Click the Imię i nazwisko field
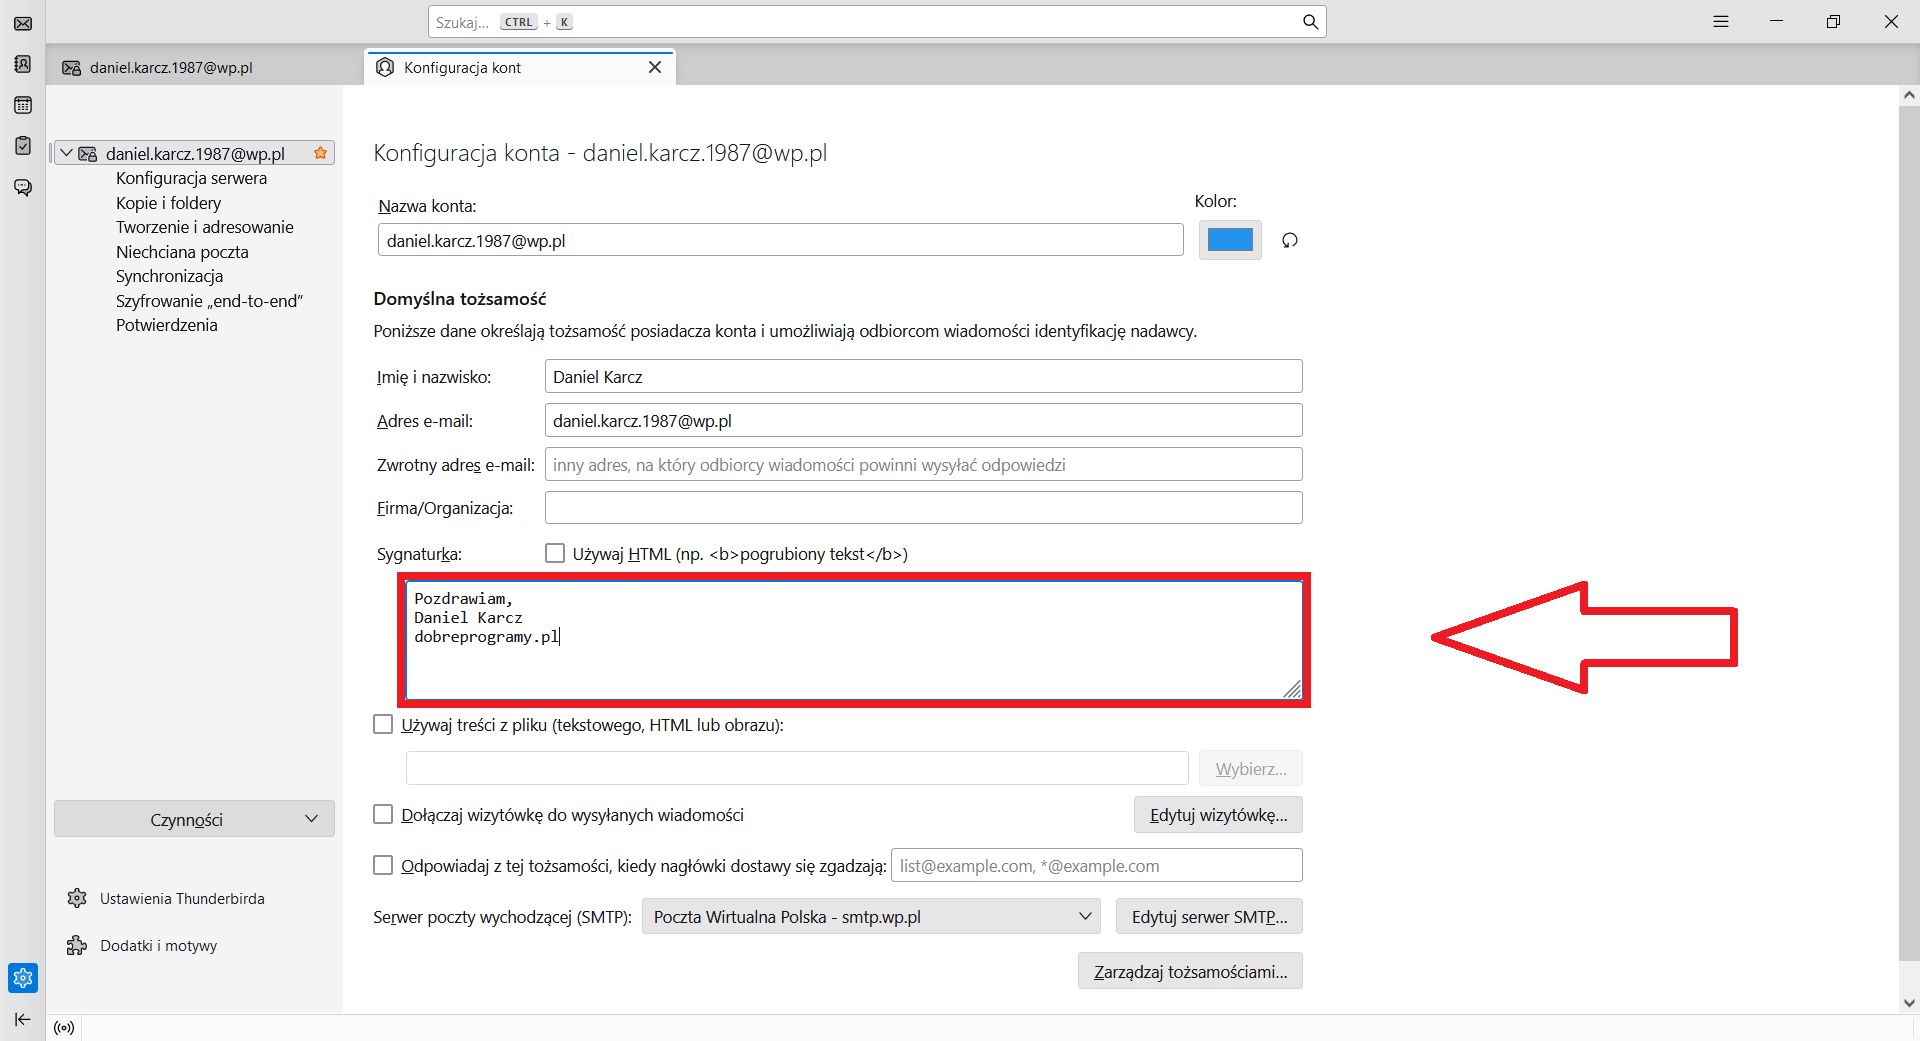Screen dimensions: 1920x1041 923,376
